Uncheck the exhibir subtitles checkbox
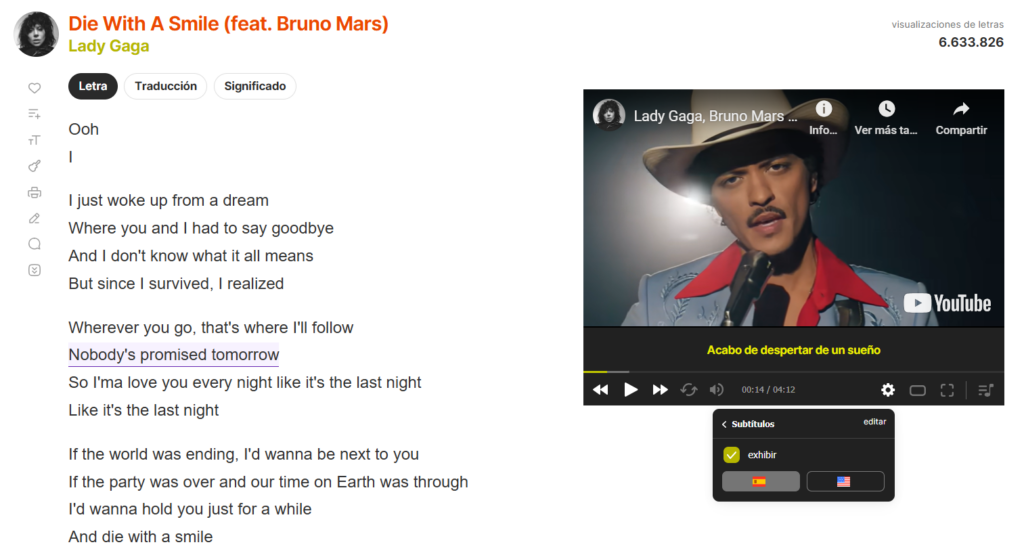Screen dimensions: 1024x551 tap(731, 454)
